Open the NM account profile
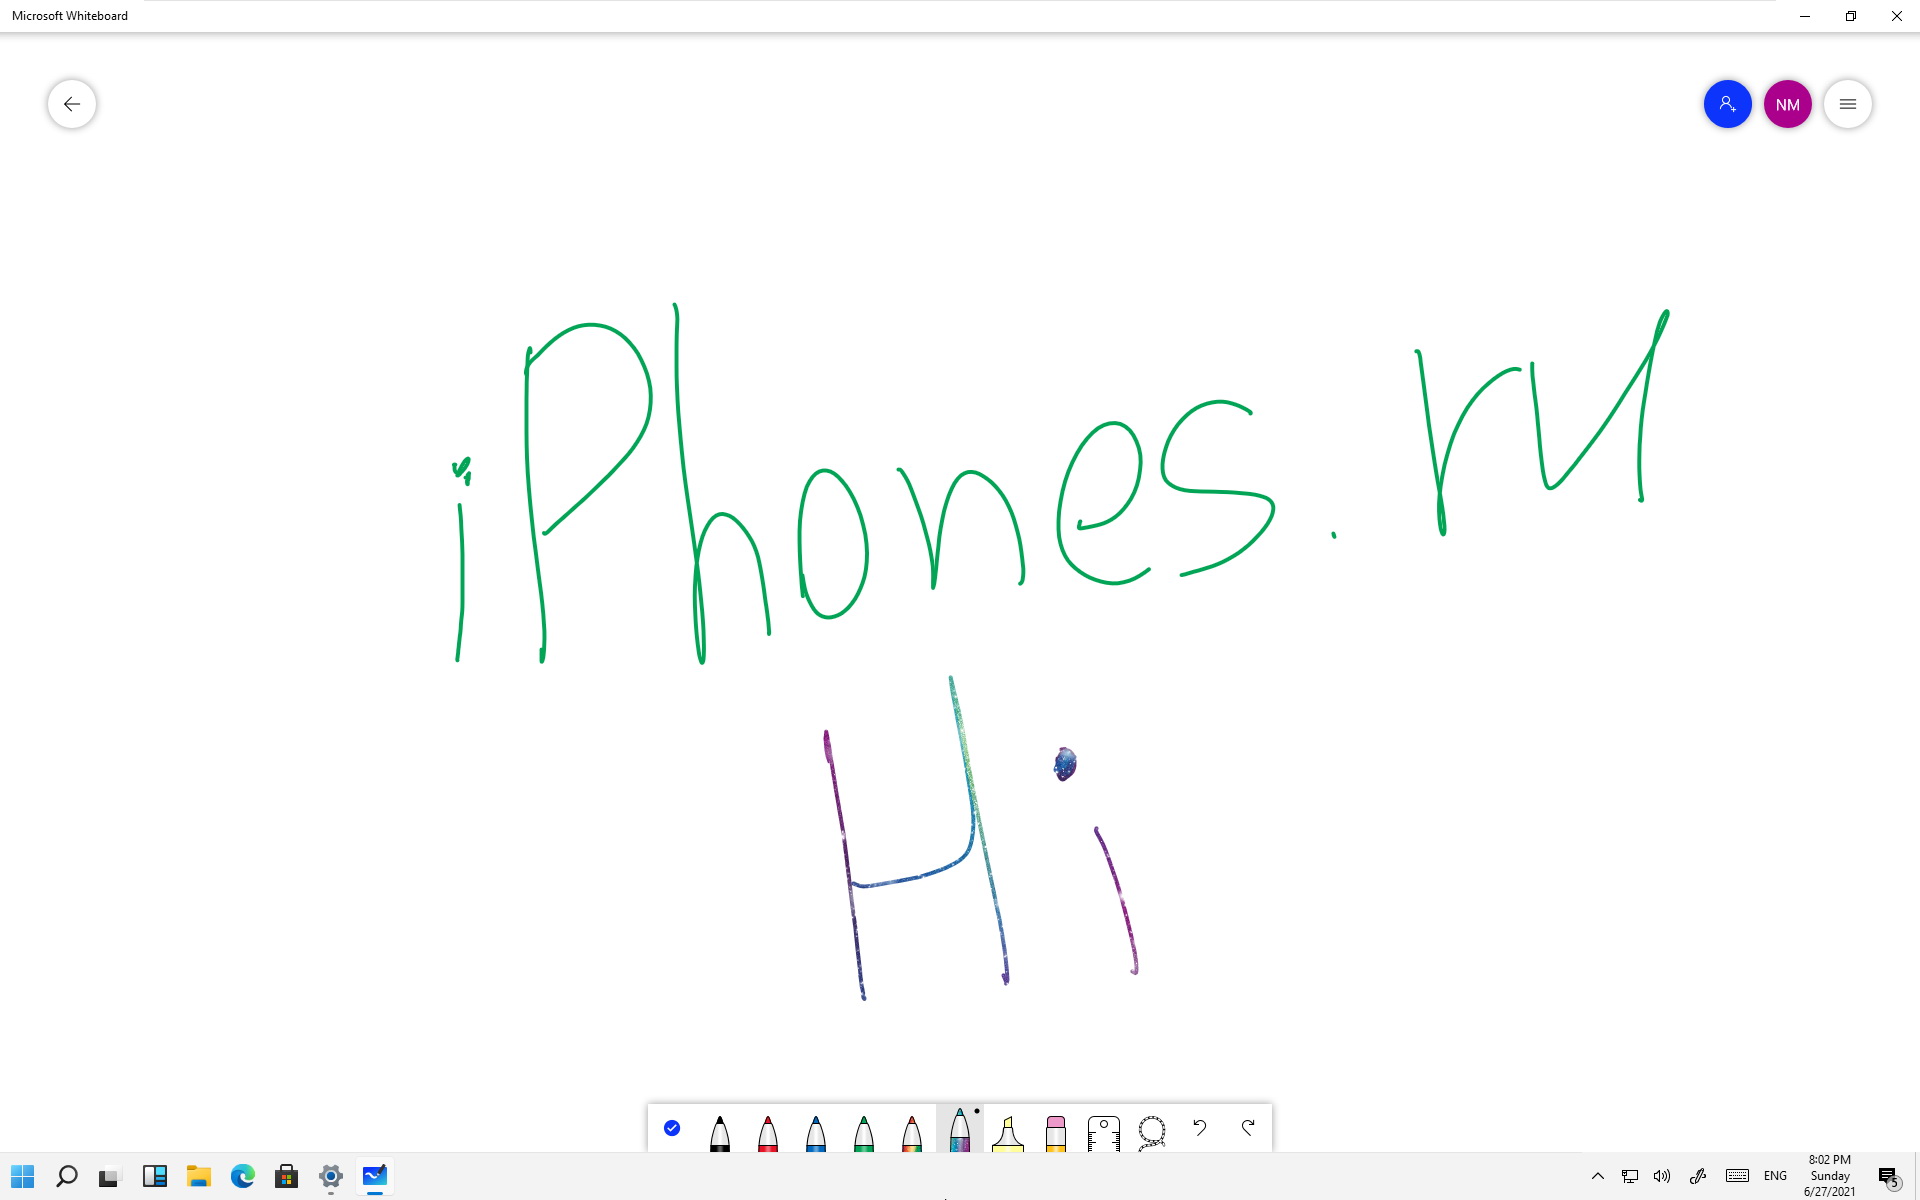 1787,104
